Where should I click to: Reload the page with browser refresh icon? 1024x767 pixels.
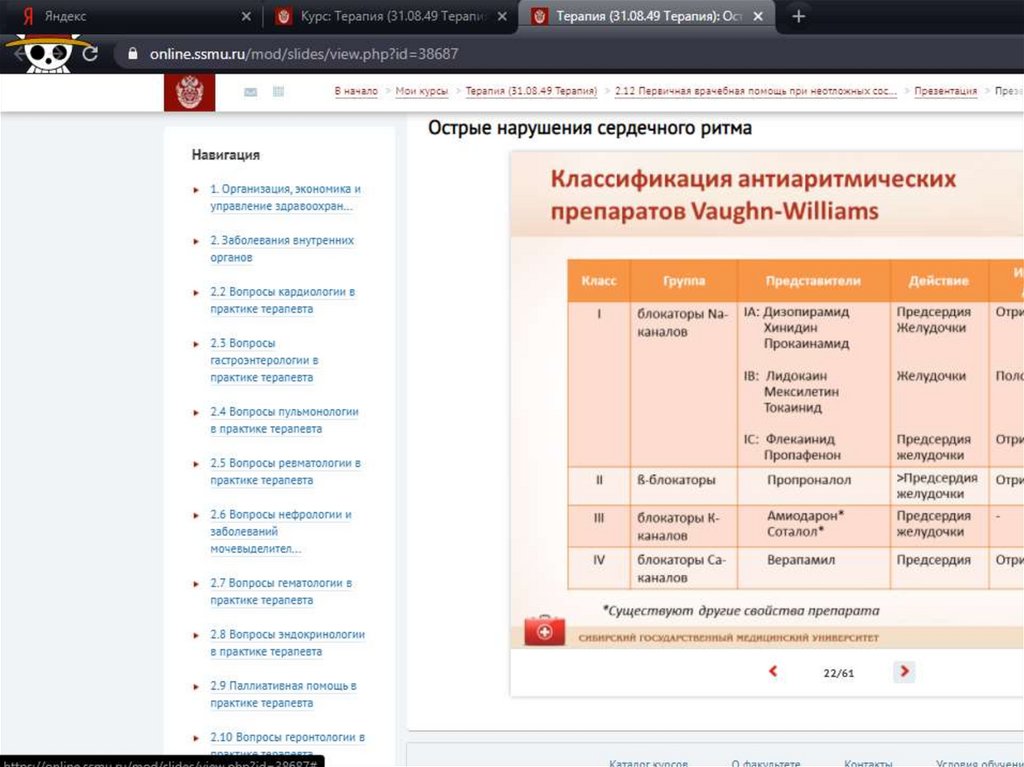coord(90,54)
